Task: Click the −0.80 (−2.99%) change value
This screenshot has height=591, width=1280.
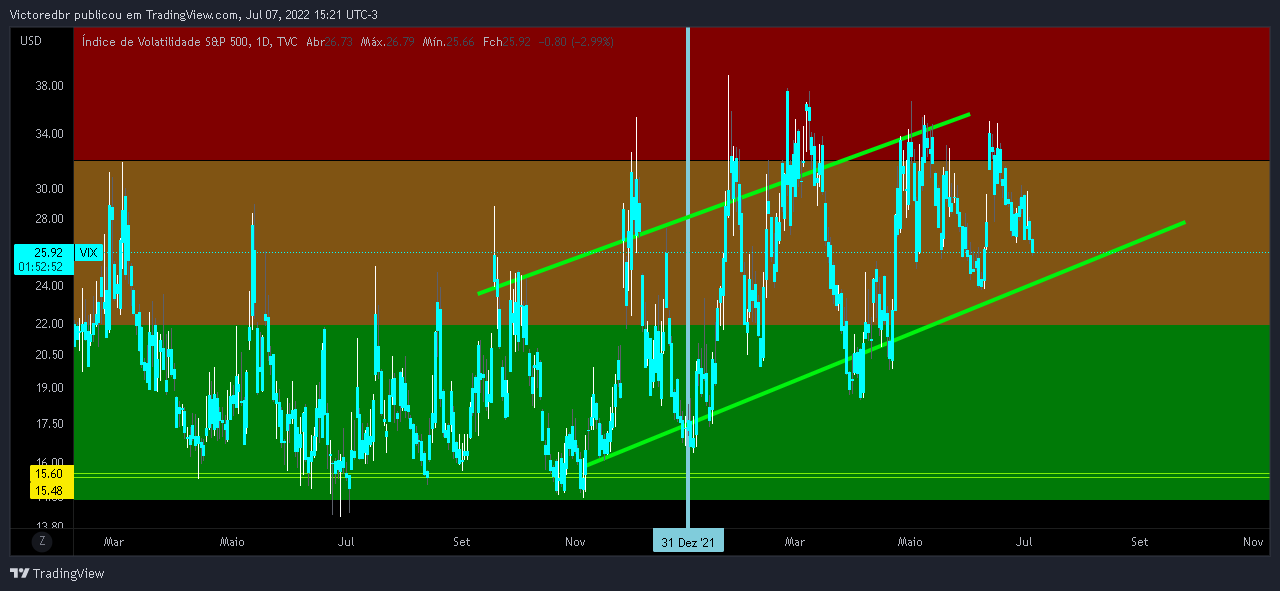Action: (575, 41)
